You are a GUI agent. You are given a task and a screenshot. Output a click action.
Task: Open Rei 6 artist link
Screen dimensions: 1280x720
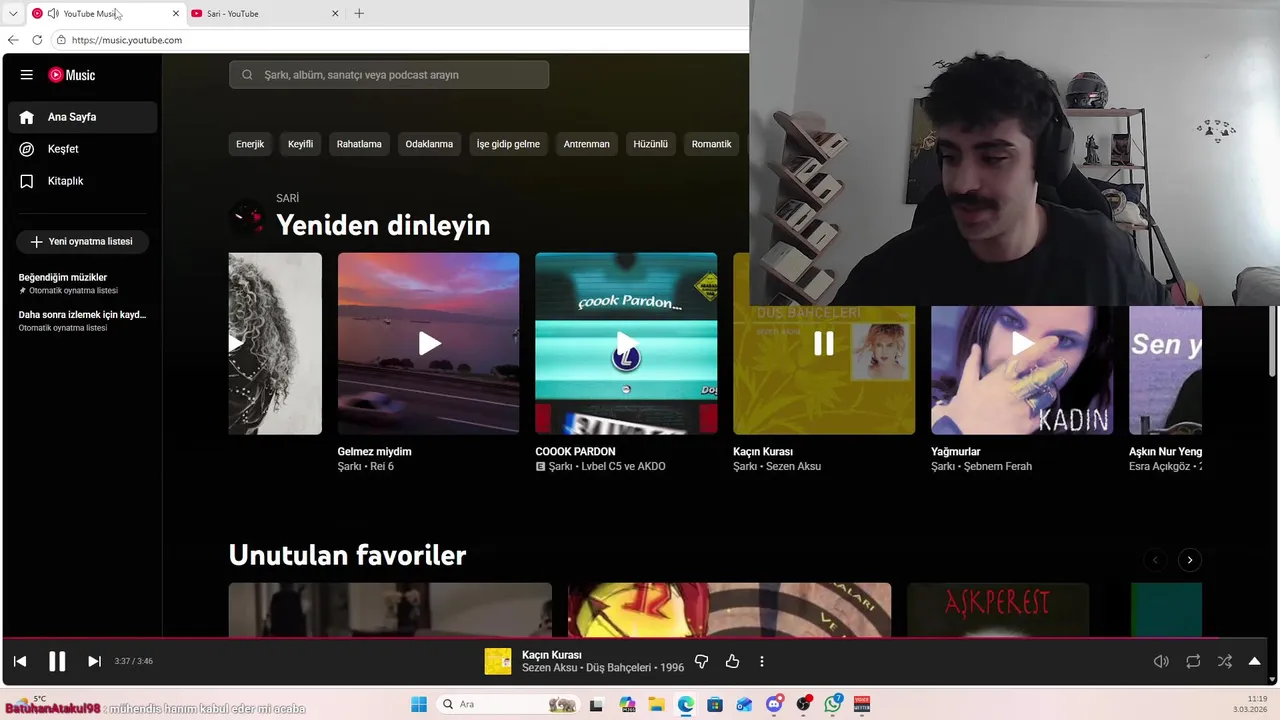(x=382, y=467)
